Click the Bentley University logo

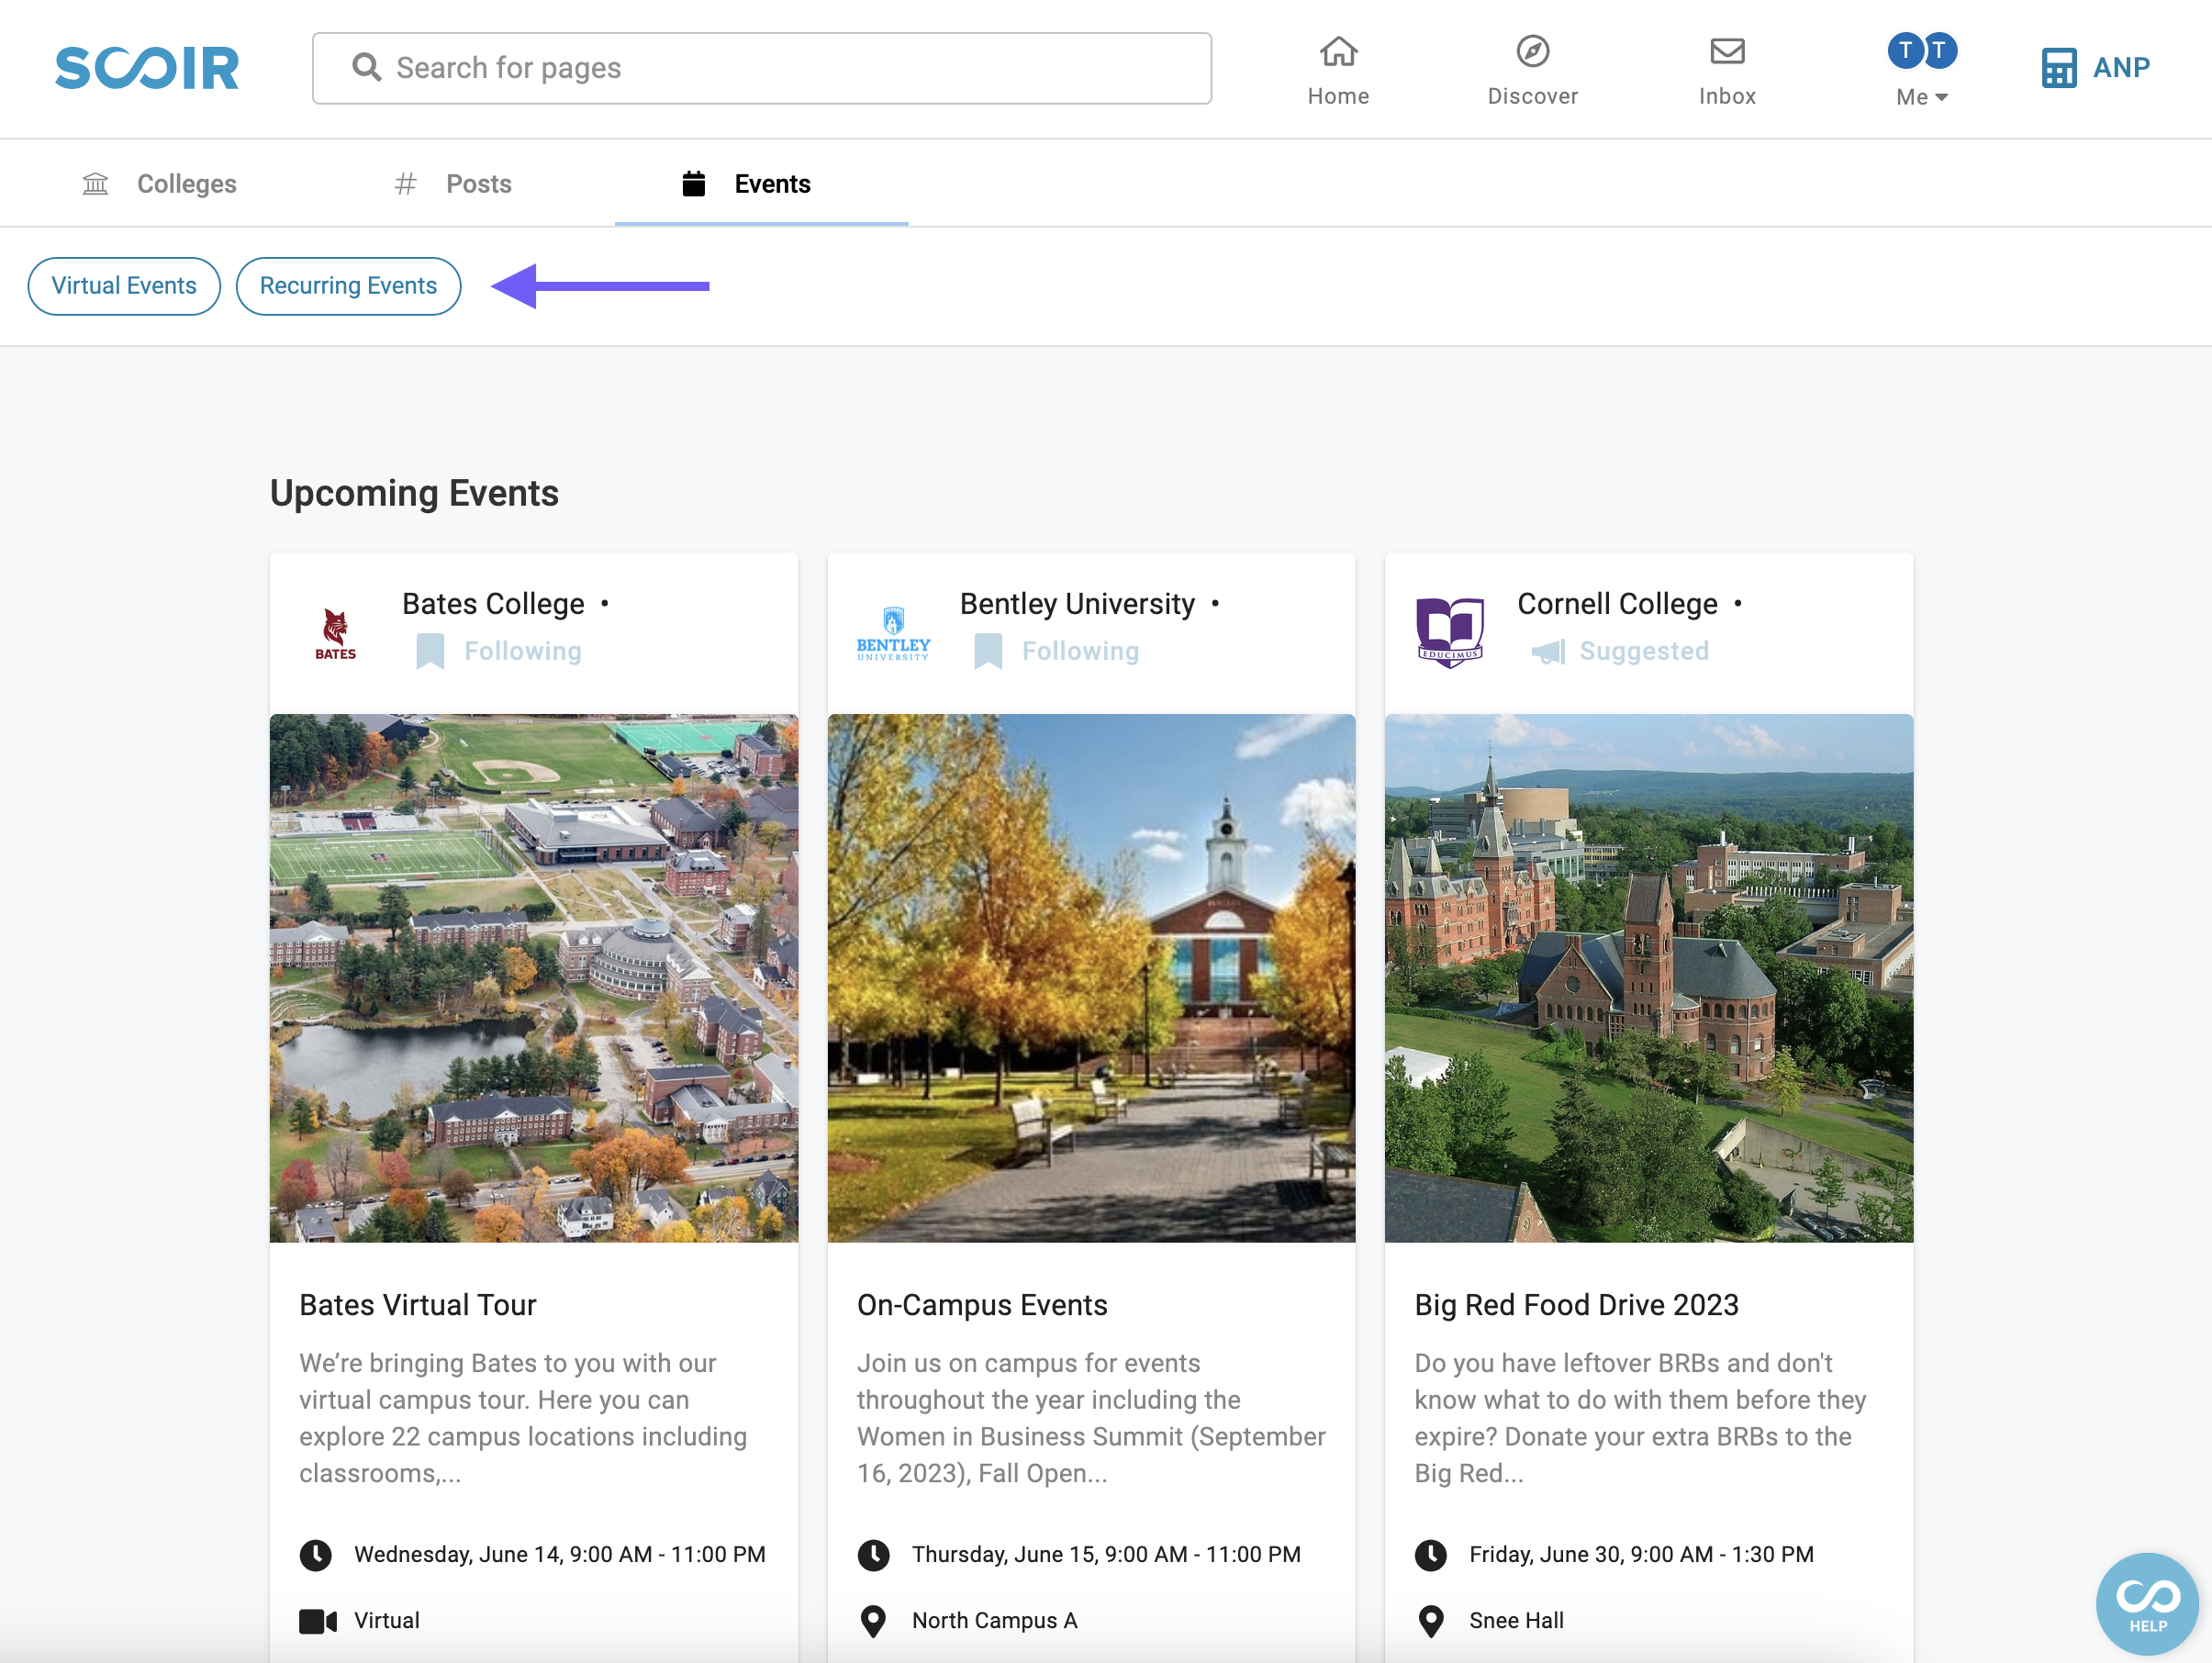893,634
